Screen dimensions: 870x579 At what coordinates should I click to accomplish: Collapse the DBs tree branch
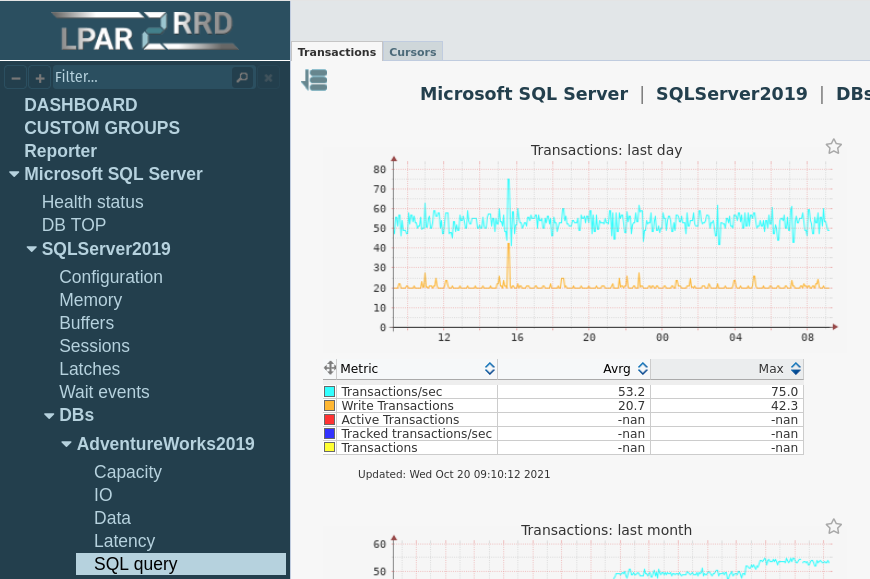point(49,414)
